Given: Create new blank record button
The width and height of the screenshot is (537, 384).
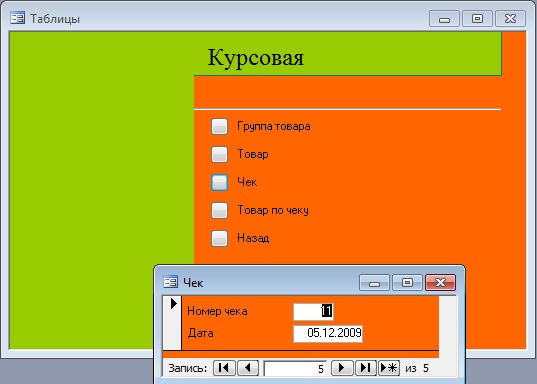Looking at the screenshot, I should [x=389, y=368].
